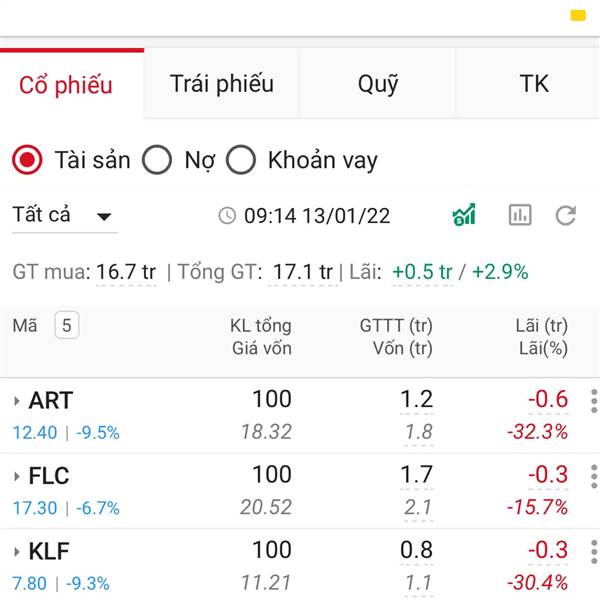Open KLF row three-dot menu
This screenshot has height=600, width=600.
[594, 551]
